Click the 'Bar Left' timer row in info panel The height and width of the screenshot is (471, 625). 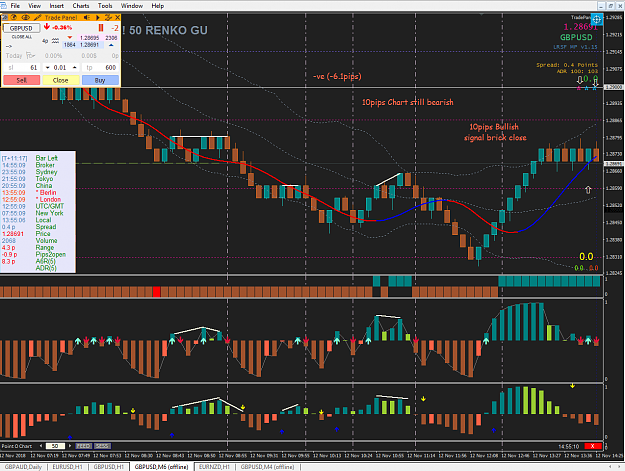[30, 158]
